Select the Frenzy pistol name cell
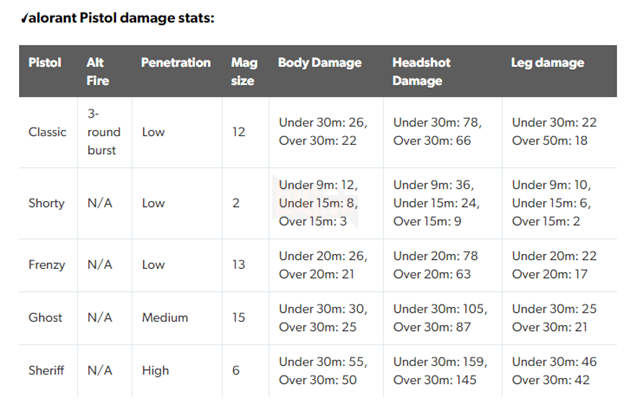Screen dimensions: 630x405 coord(47,265)
